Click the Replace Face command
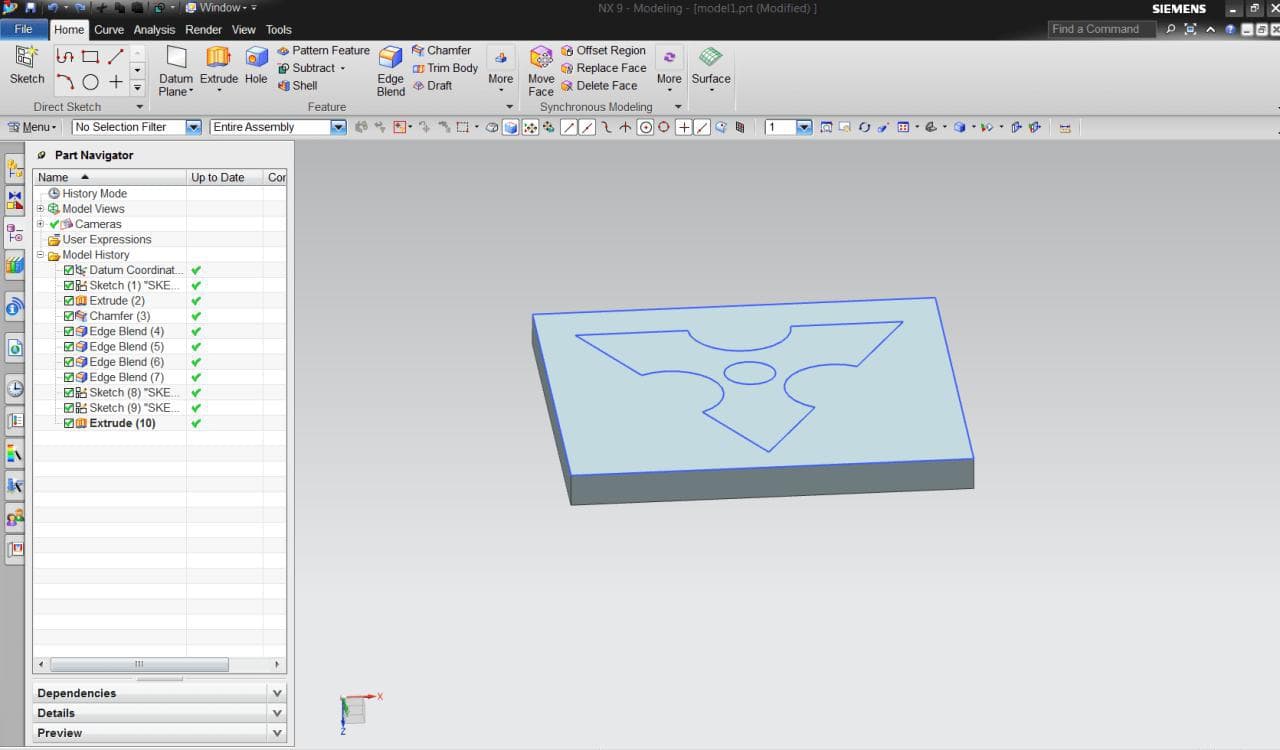The height and width of the screenshot is (750, 1280). (603, 68)
